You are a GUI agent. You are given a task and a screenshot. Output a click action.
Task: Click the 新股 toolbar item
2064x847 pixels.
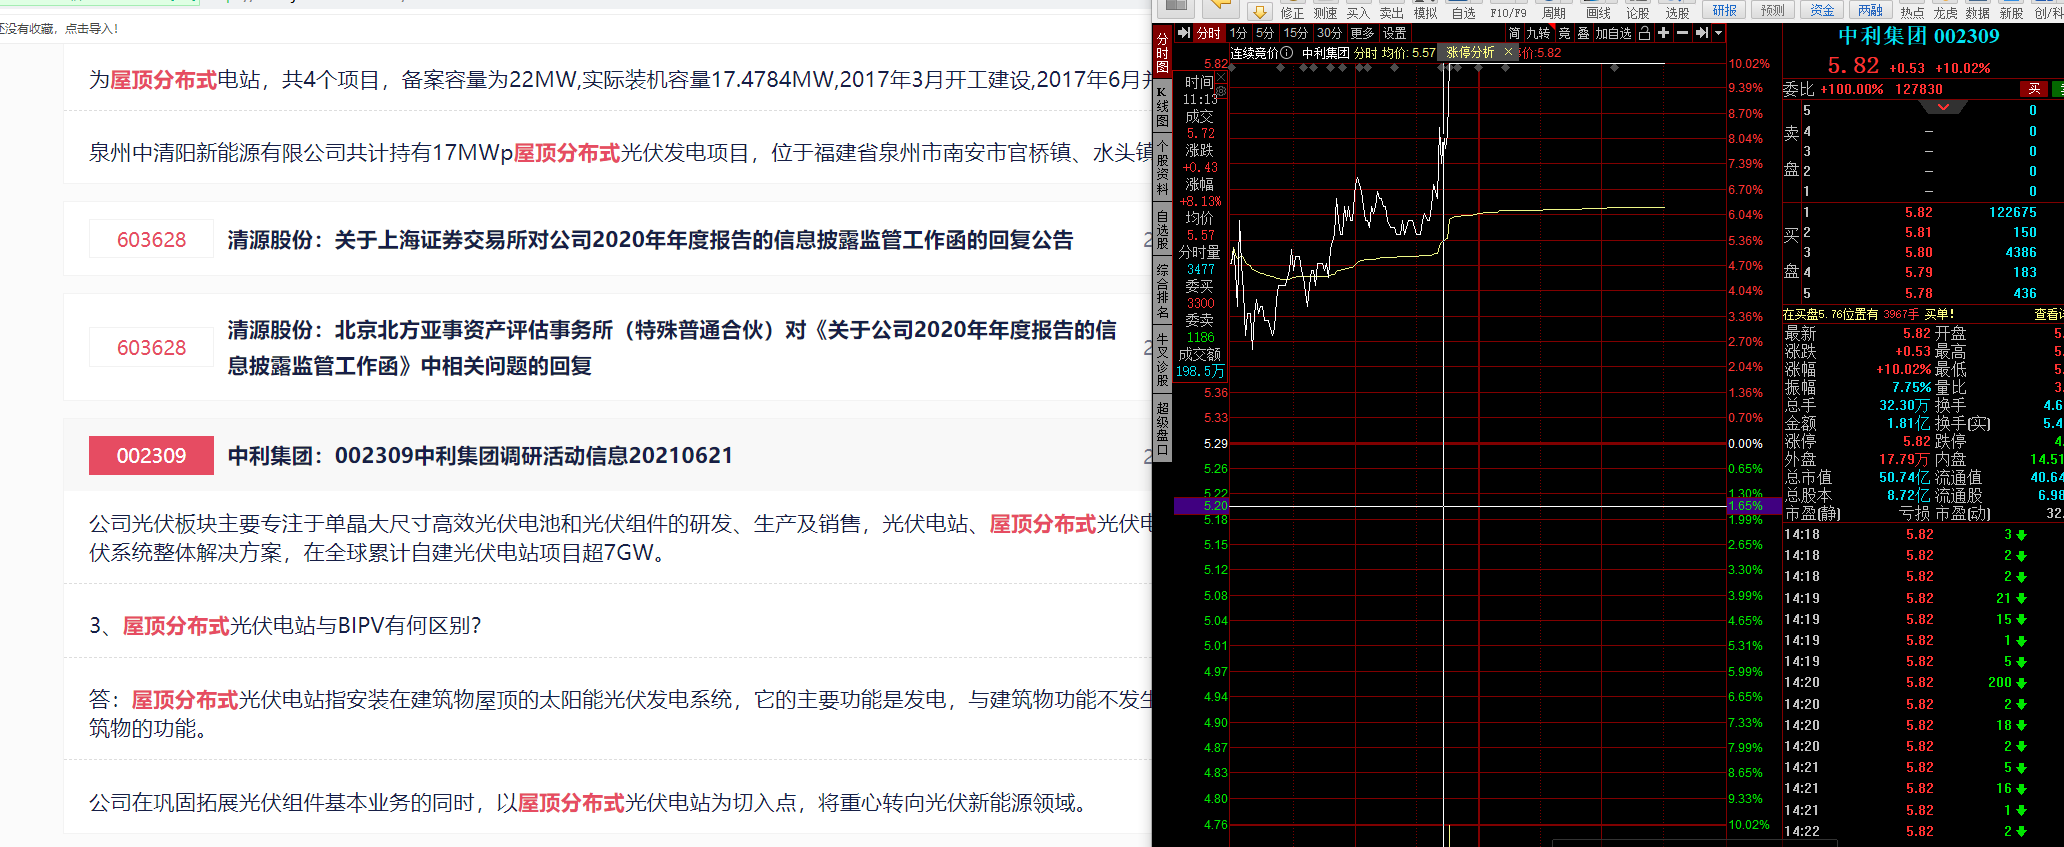(2011, 13)
